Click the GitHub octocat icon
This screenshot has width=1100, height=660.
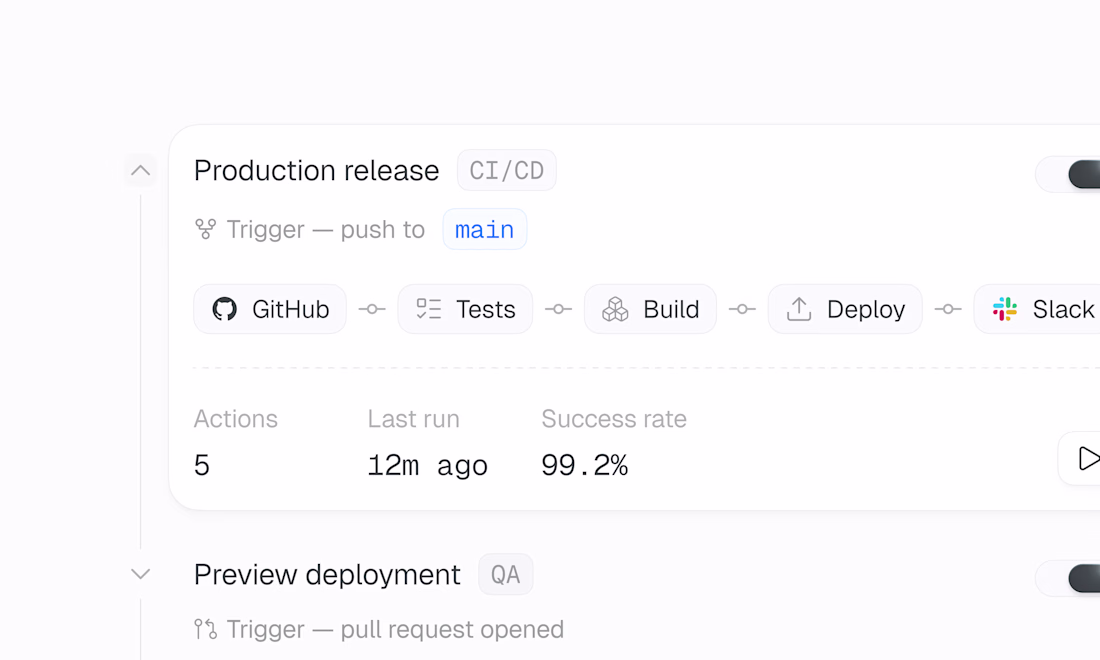[x=224, y=309]
